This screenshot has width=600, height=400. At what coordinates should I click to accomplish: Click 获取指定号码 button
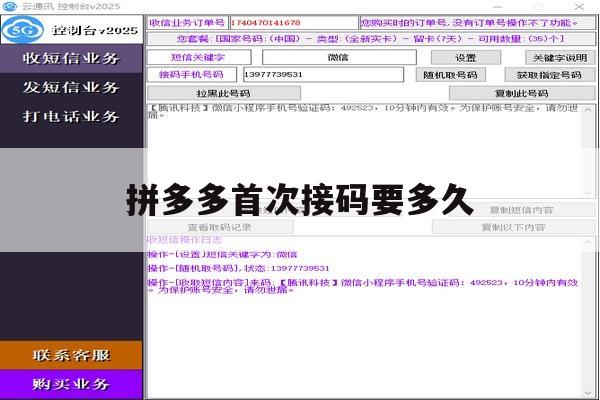tap(550, 75)
